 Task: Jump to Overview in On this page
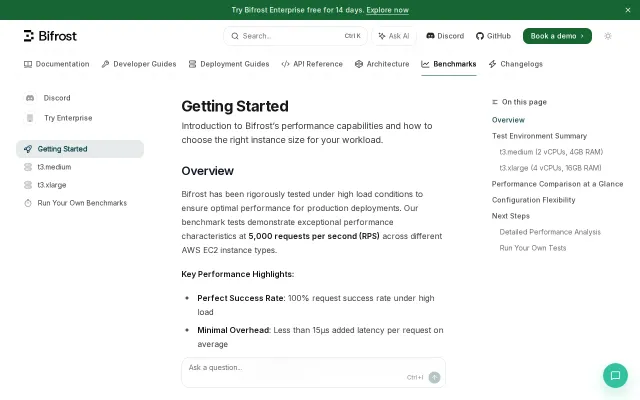click(508, 120)
